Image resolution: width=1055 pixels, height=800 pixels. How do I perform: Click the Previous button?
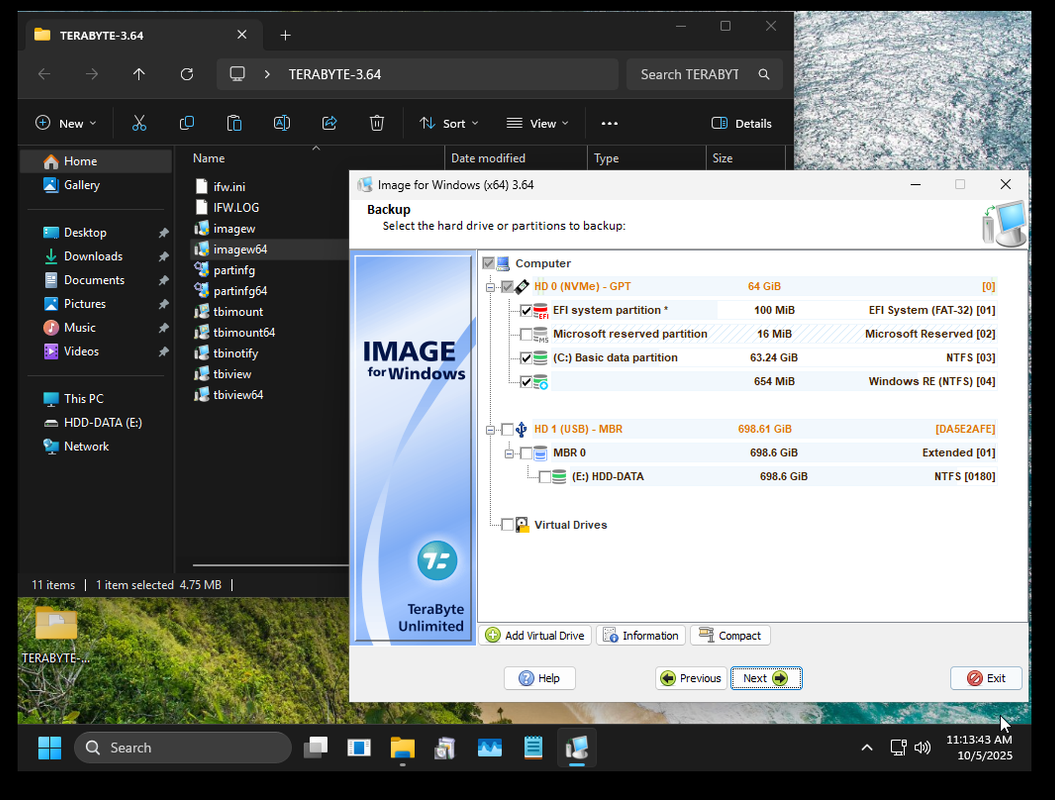click(x=691, y=678)
